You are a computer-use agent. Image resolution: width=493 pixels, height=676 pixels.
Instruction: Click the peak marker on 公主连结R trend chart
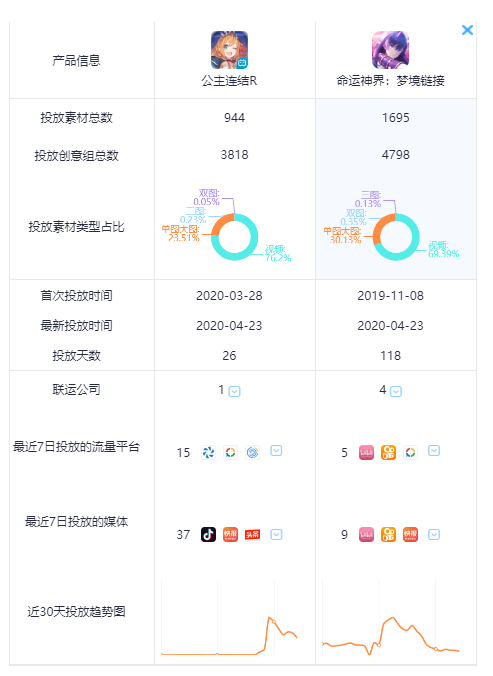pos(273,621)
